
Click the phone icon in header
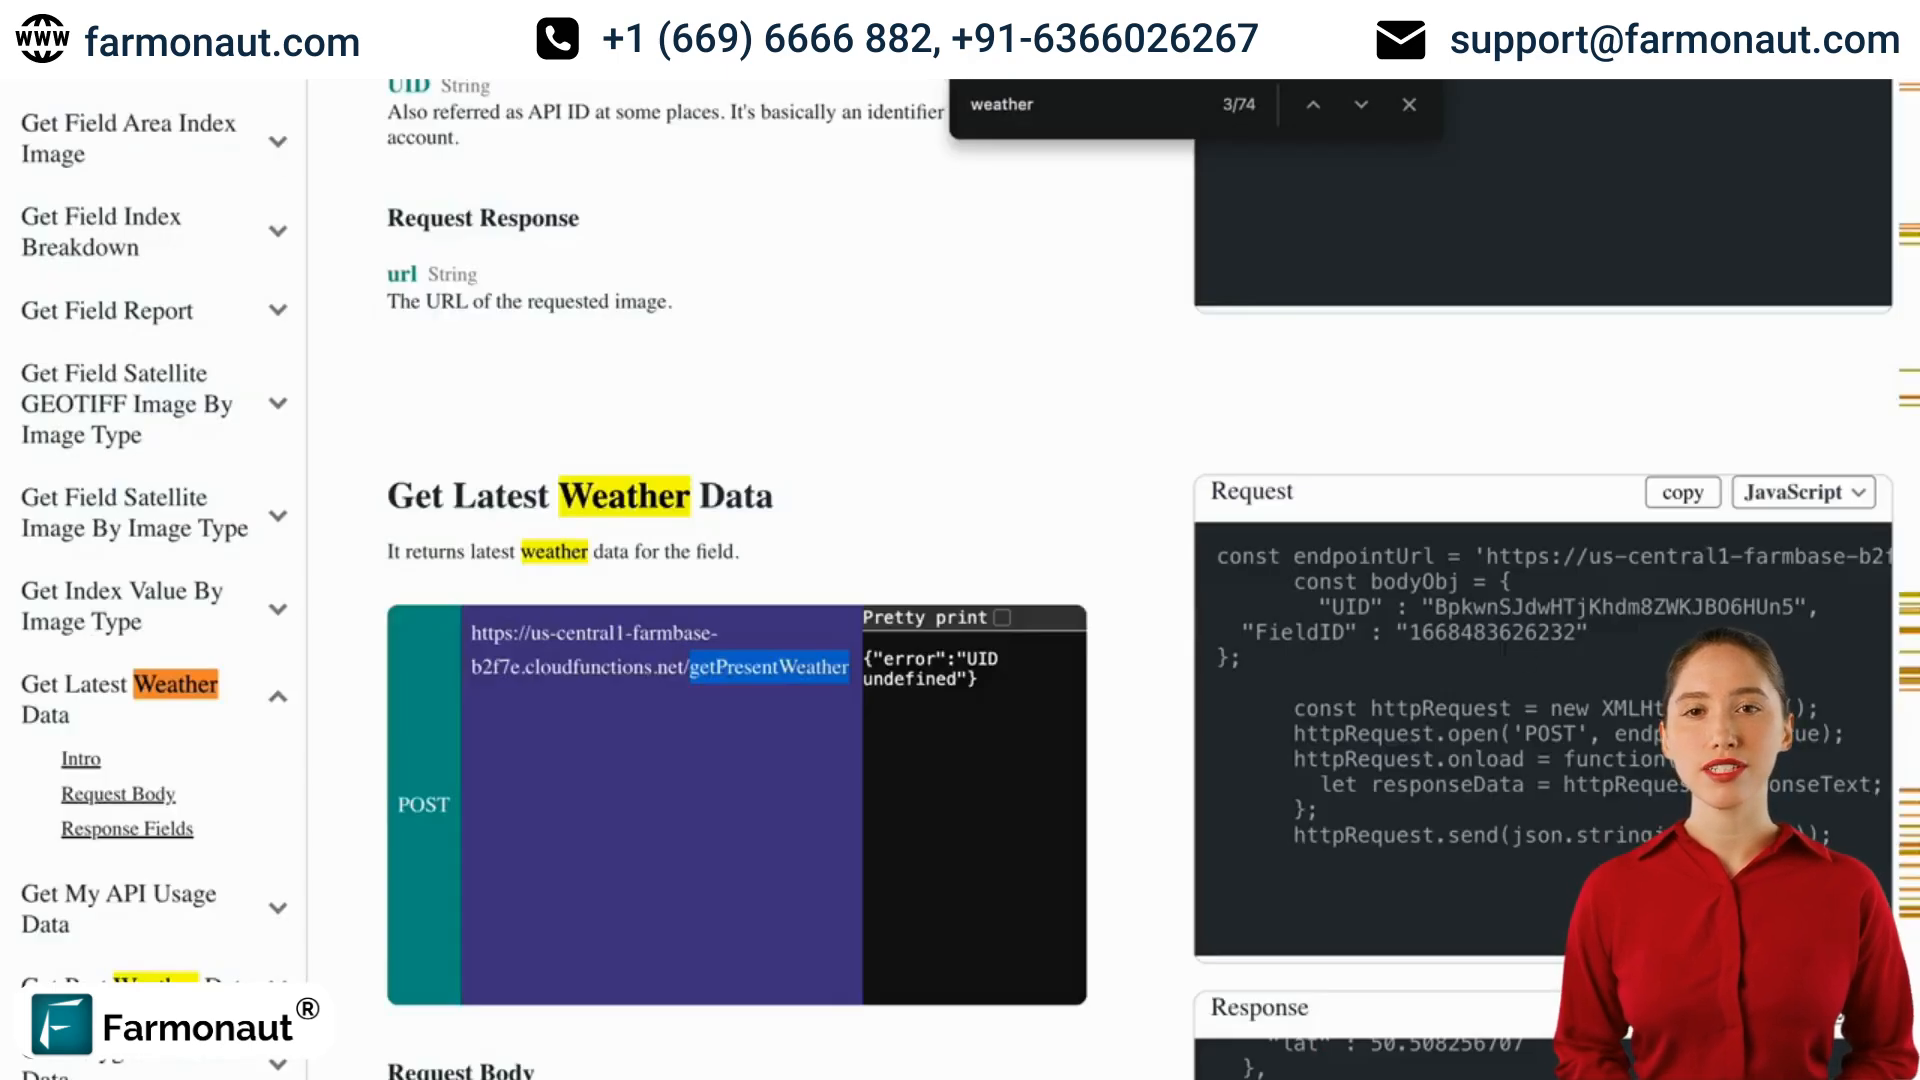[556, 38]
